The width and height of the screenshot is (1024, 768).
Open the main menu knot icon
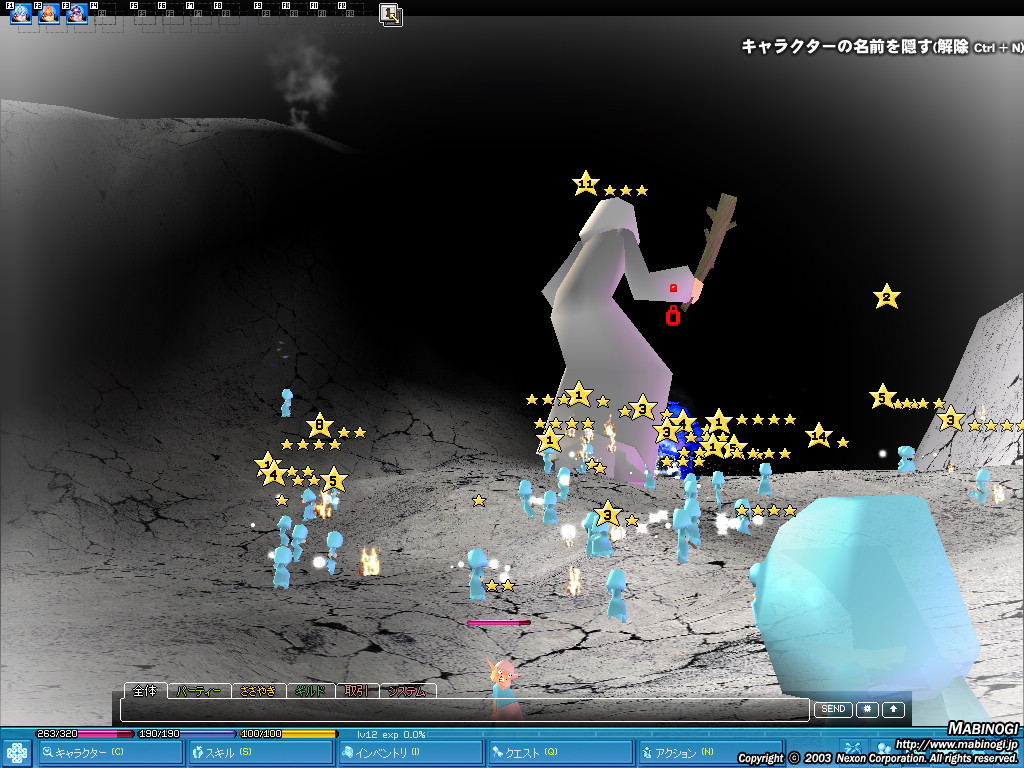point(17,754)
